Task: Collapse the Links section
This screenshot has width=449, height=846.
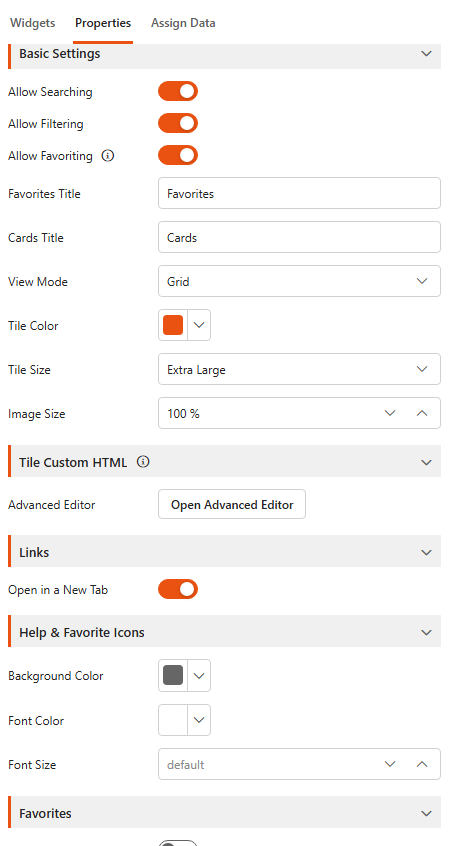Action: (x=426, y=552)
